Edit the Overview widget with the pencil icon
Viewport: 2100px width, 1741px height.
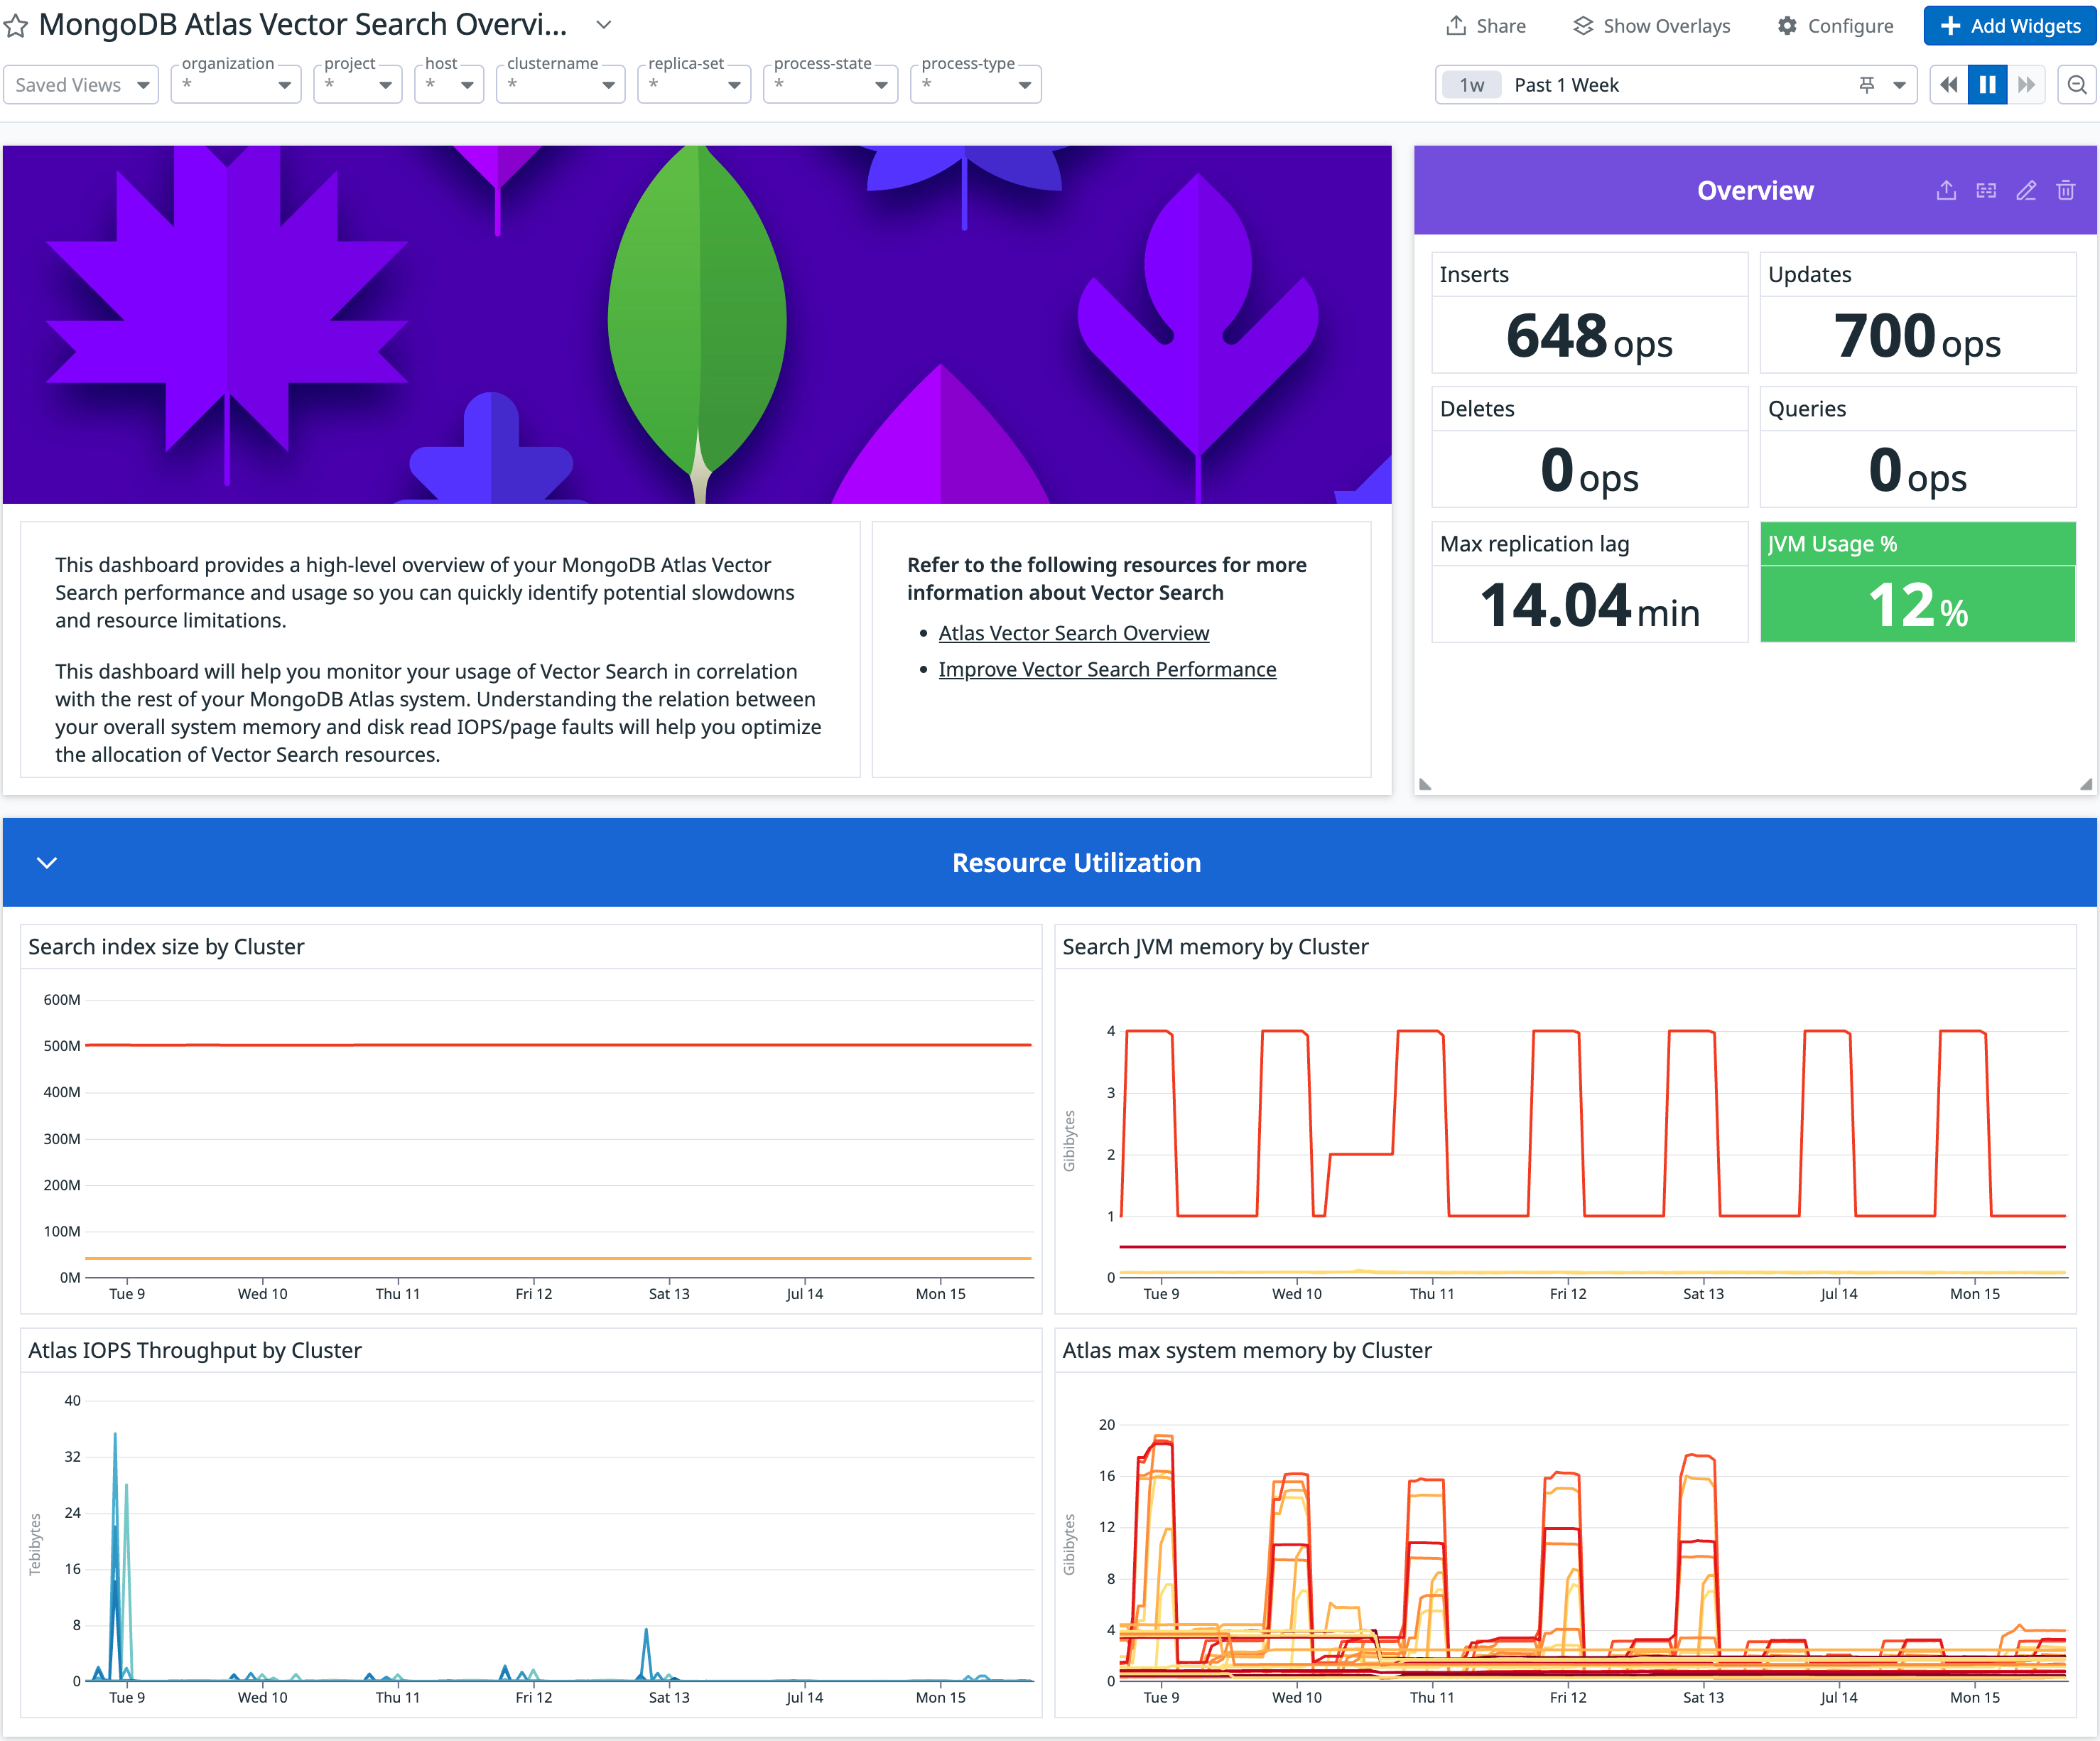coord(2027,190)
